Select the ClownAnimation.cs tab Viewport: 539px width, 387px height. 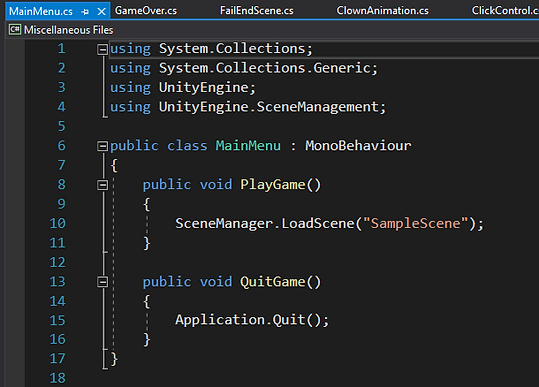(383, 11)
